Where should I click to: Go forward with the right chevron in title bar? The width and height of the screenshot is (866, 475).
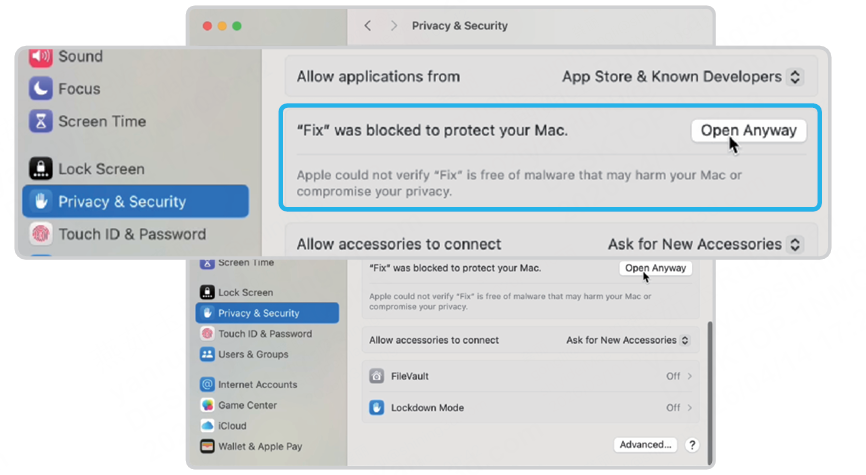tap(394, 25)
